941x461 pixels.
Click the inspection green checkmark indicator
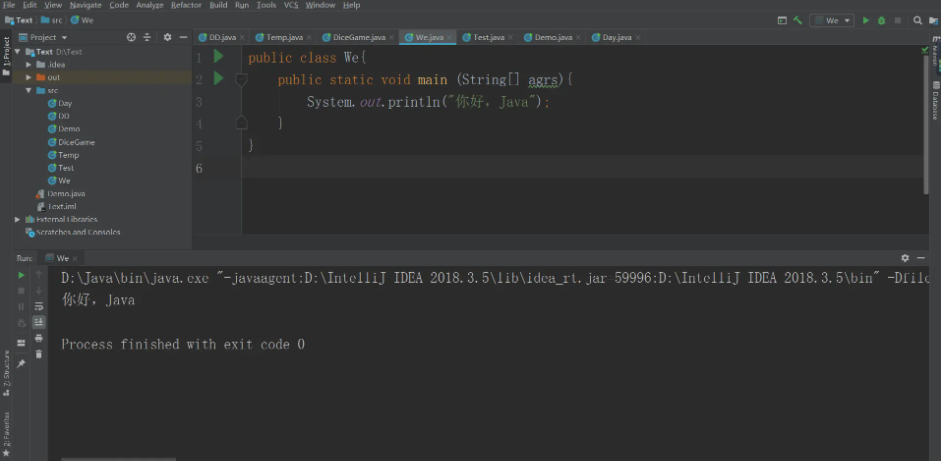925,50
